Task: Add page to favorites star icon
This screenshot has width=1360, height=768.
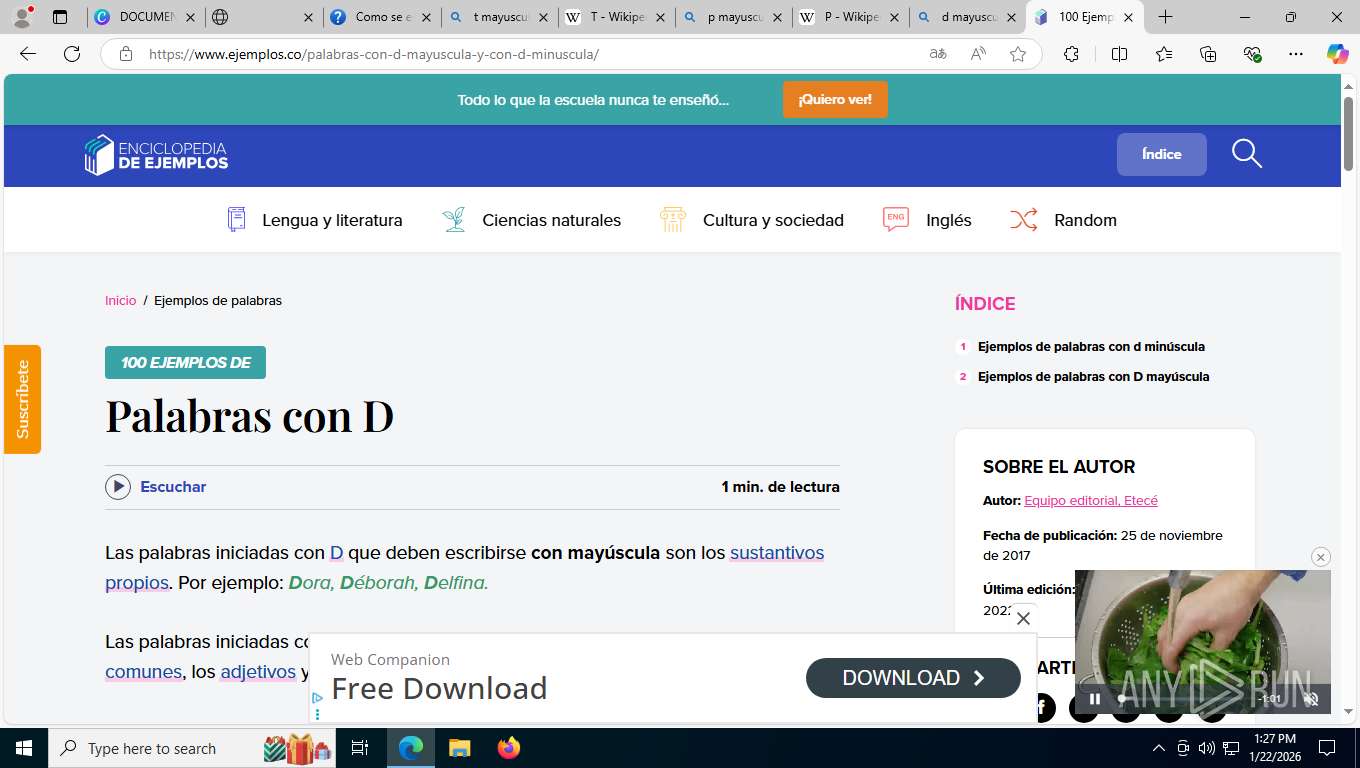Action: pyautogui.click(x=1018, y=54)
